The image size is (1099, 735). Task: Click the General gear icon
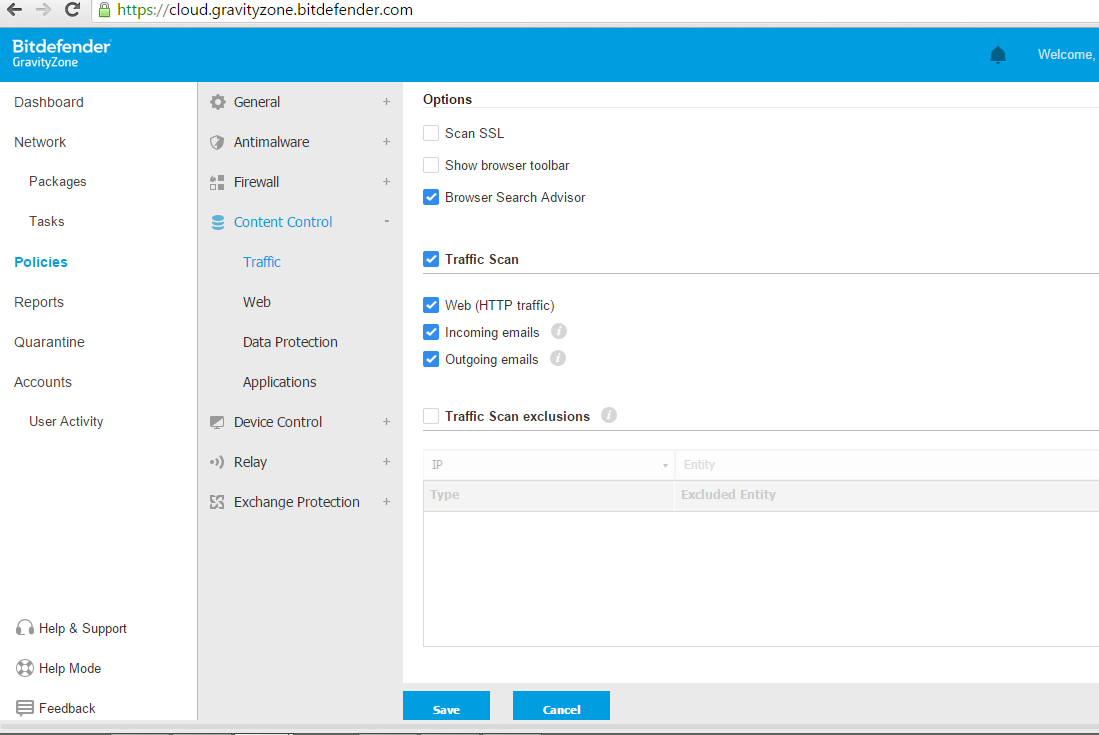coord(217,102)
